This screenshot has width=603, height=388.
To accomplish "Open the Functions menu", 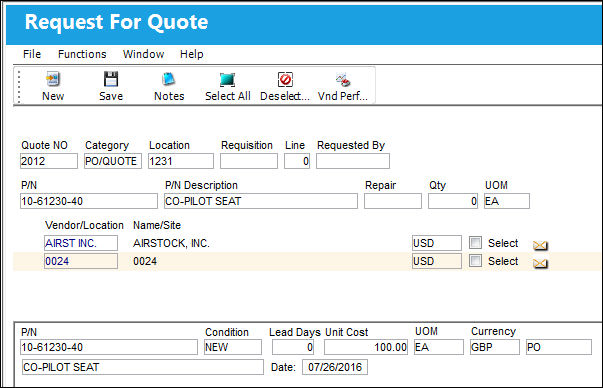I will [82, 54].
